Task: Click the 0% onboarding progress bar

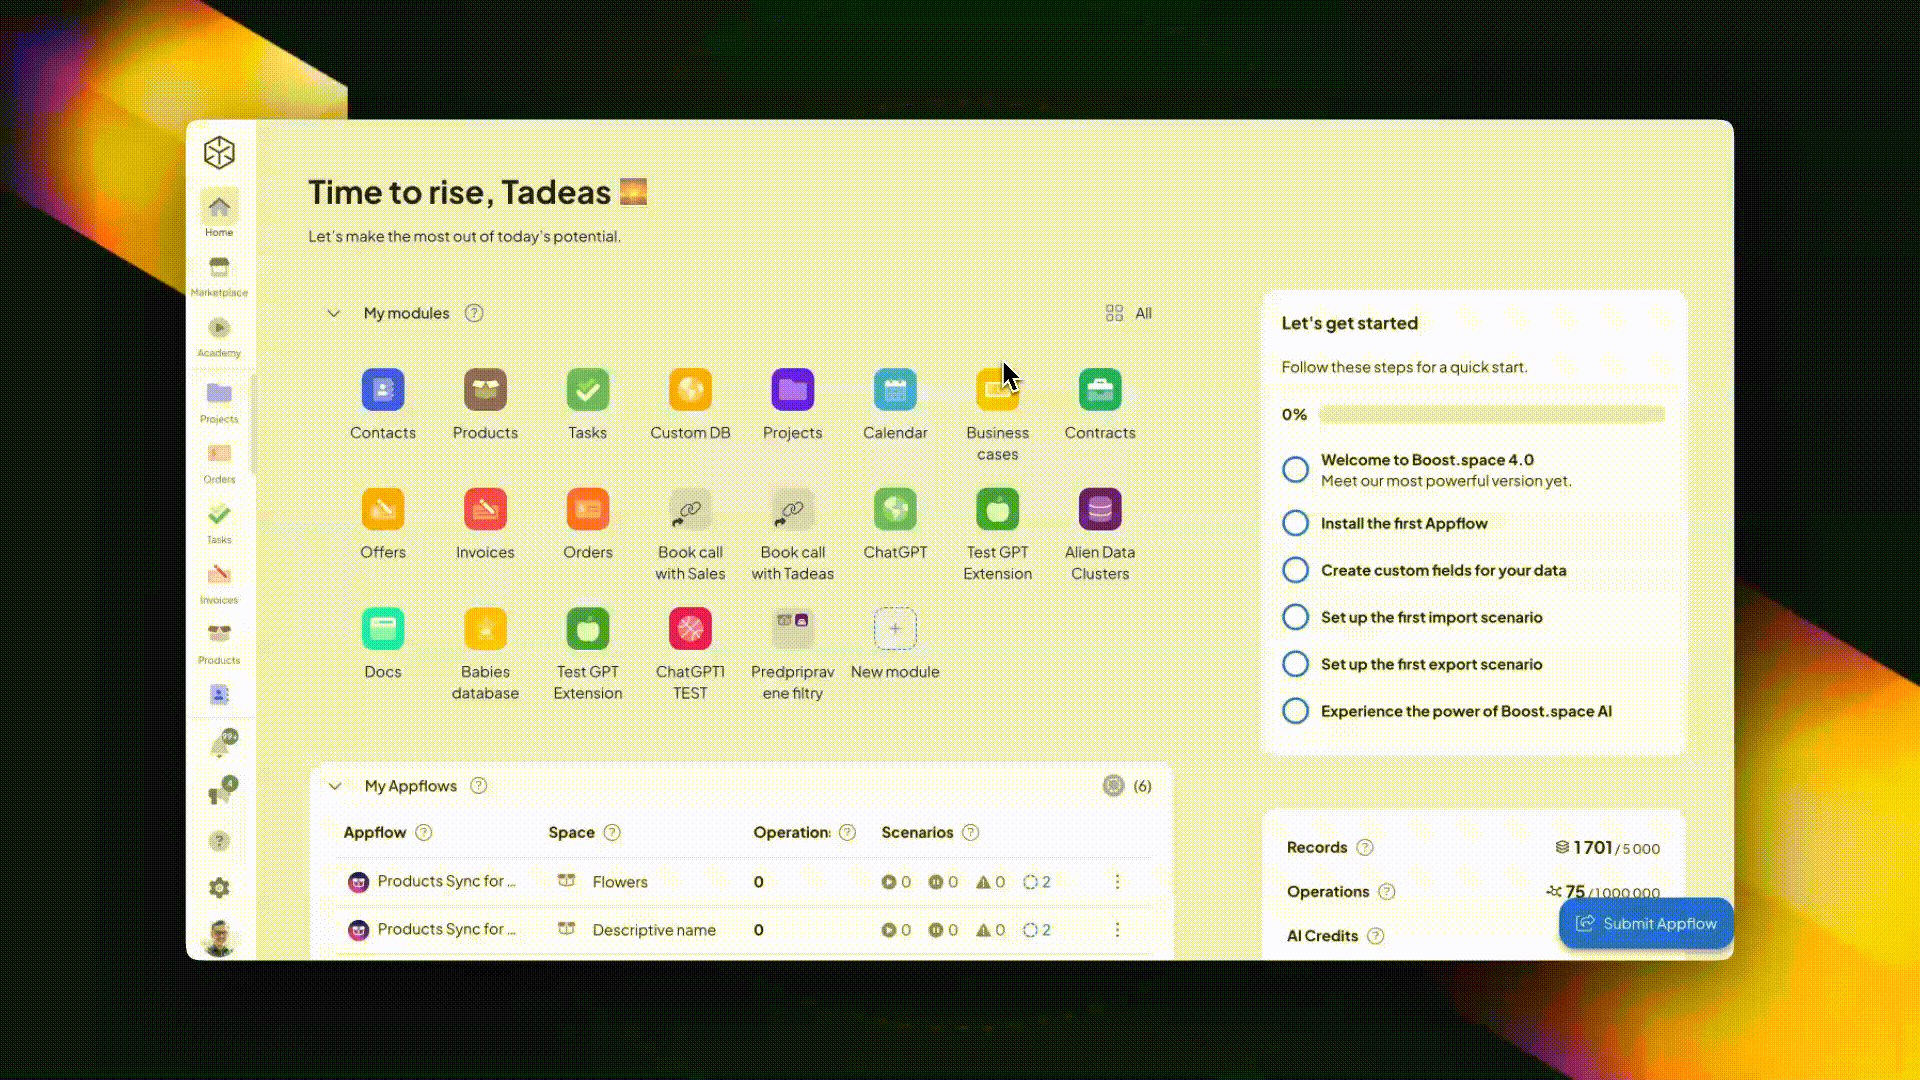Action: coord(1491,414)
